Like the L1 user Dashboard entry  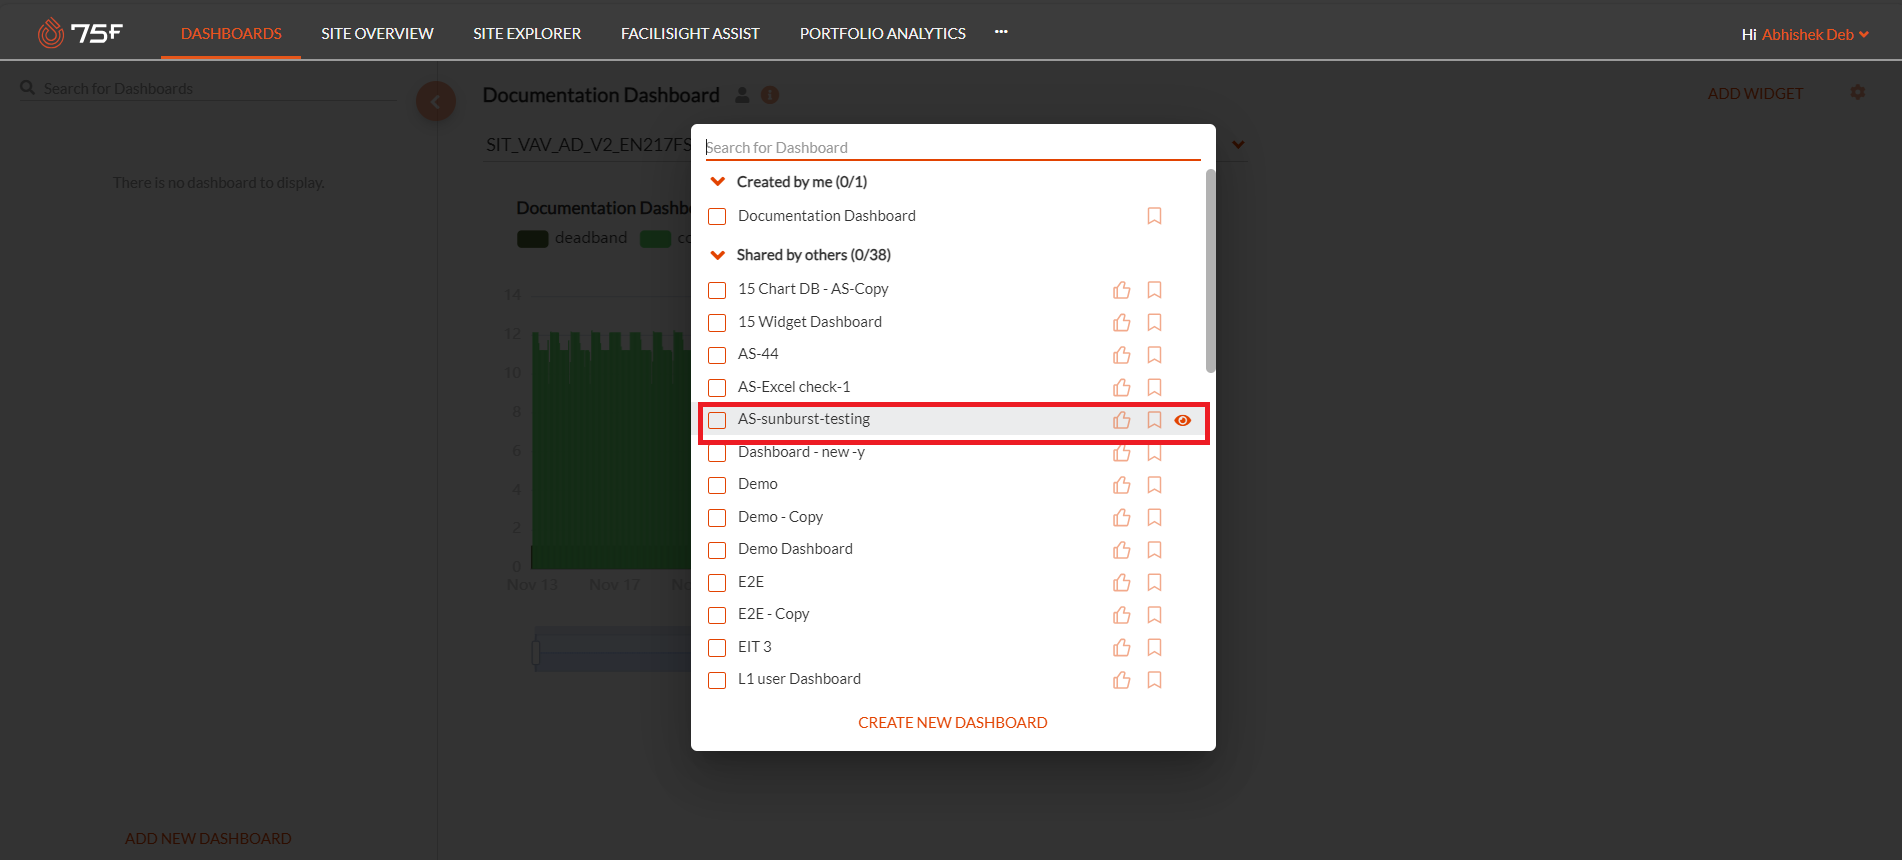coord(1122,680)
